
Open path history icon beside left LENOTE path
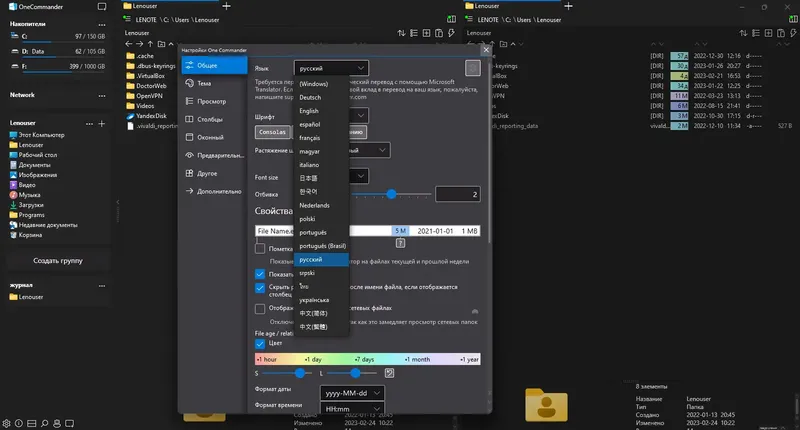[127, 19]
